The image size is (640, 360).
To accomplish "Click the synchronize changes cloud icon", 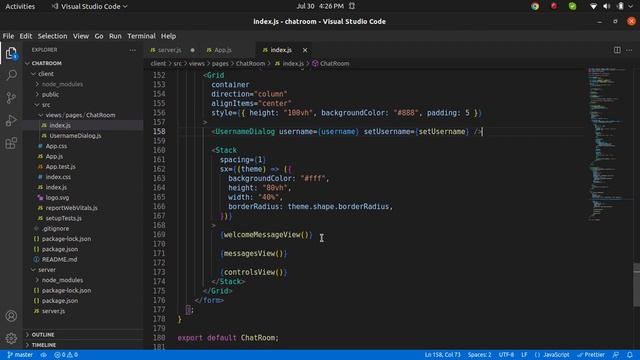I will [44, 355].
